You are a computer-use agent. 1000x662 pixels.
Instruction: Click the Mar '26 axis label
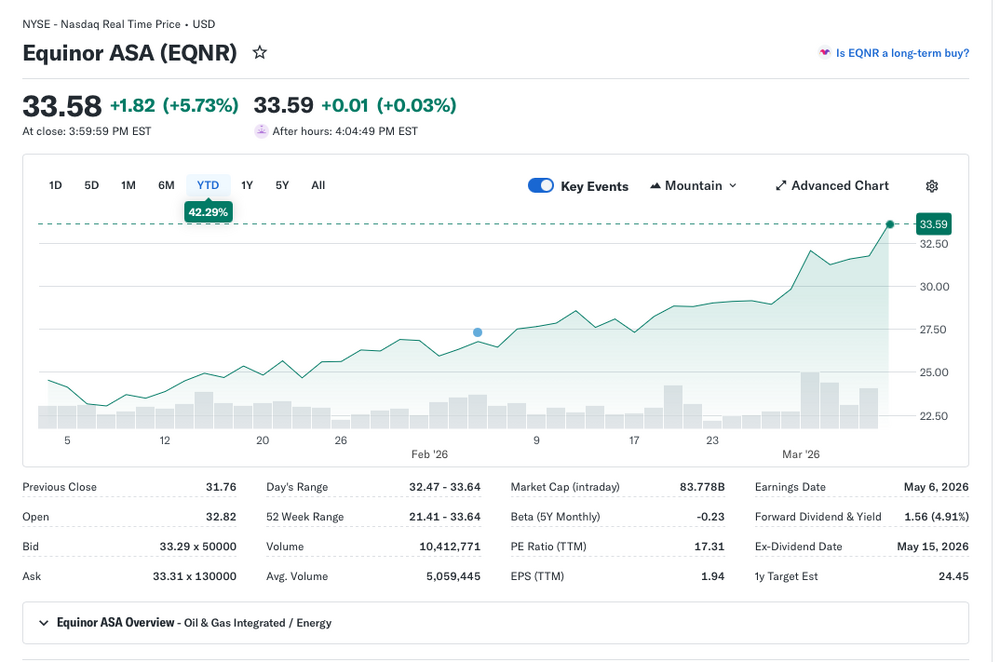click(x=801, y=455)
